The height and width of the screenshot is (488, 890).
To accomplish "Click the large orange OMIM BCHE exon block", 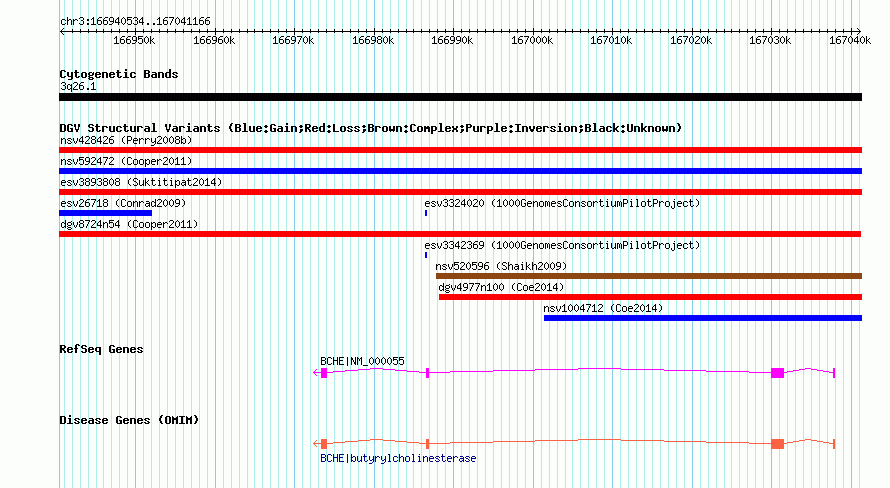I will [x=778, y=444].
